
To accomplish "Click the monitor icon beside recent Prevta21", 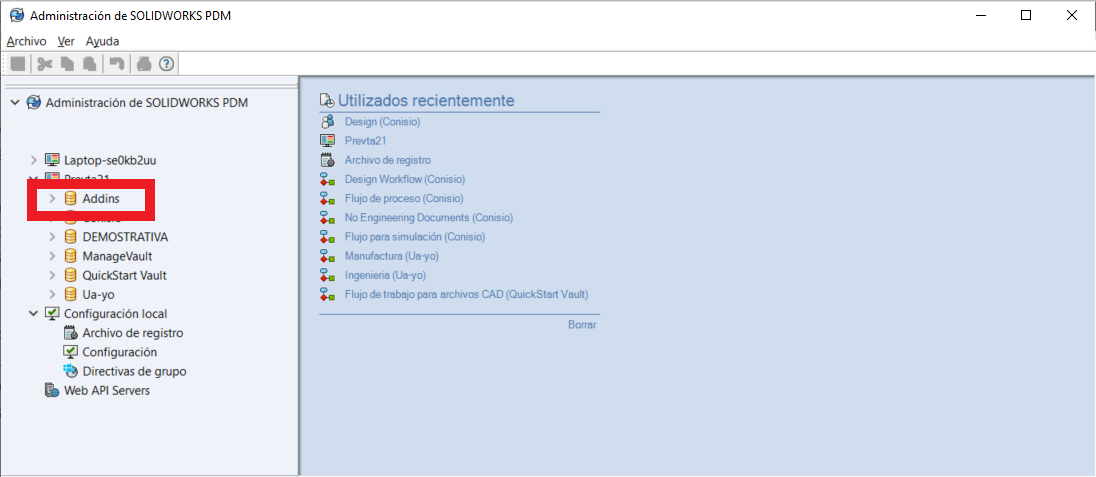I will [327, 141].
